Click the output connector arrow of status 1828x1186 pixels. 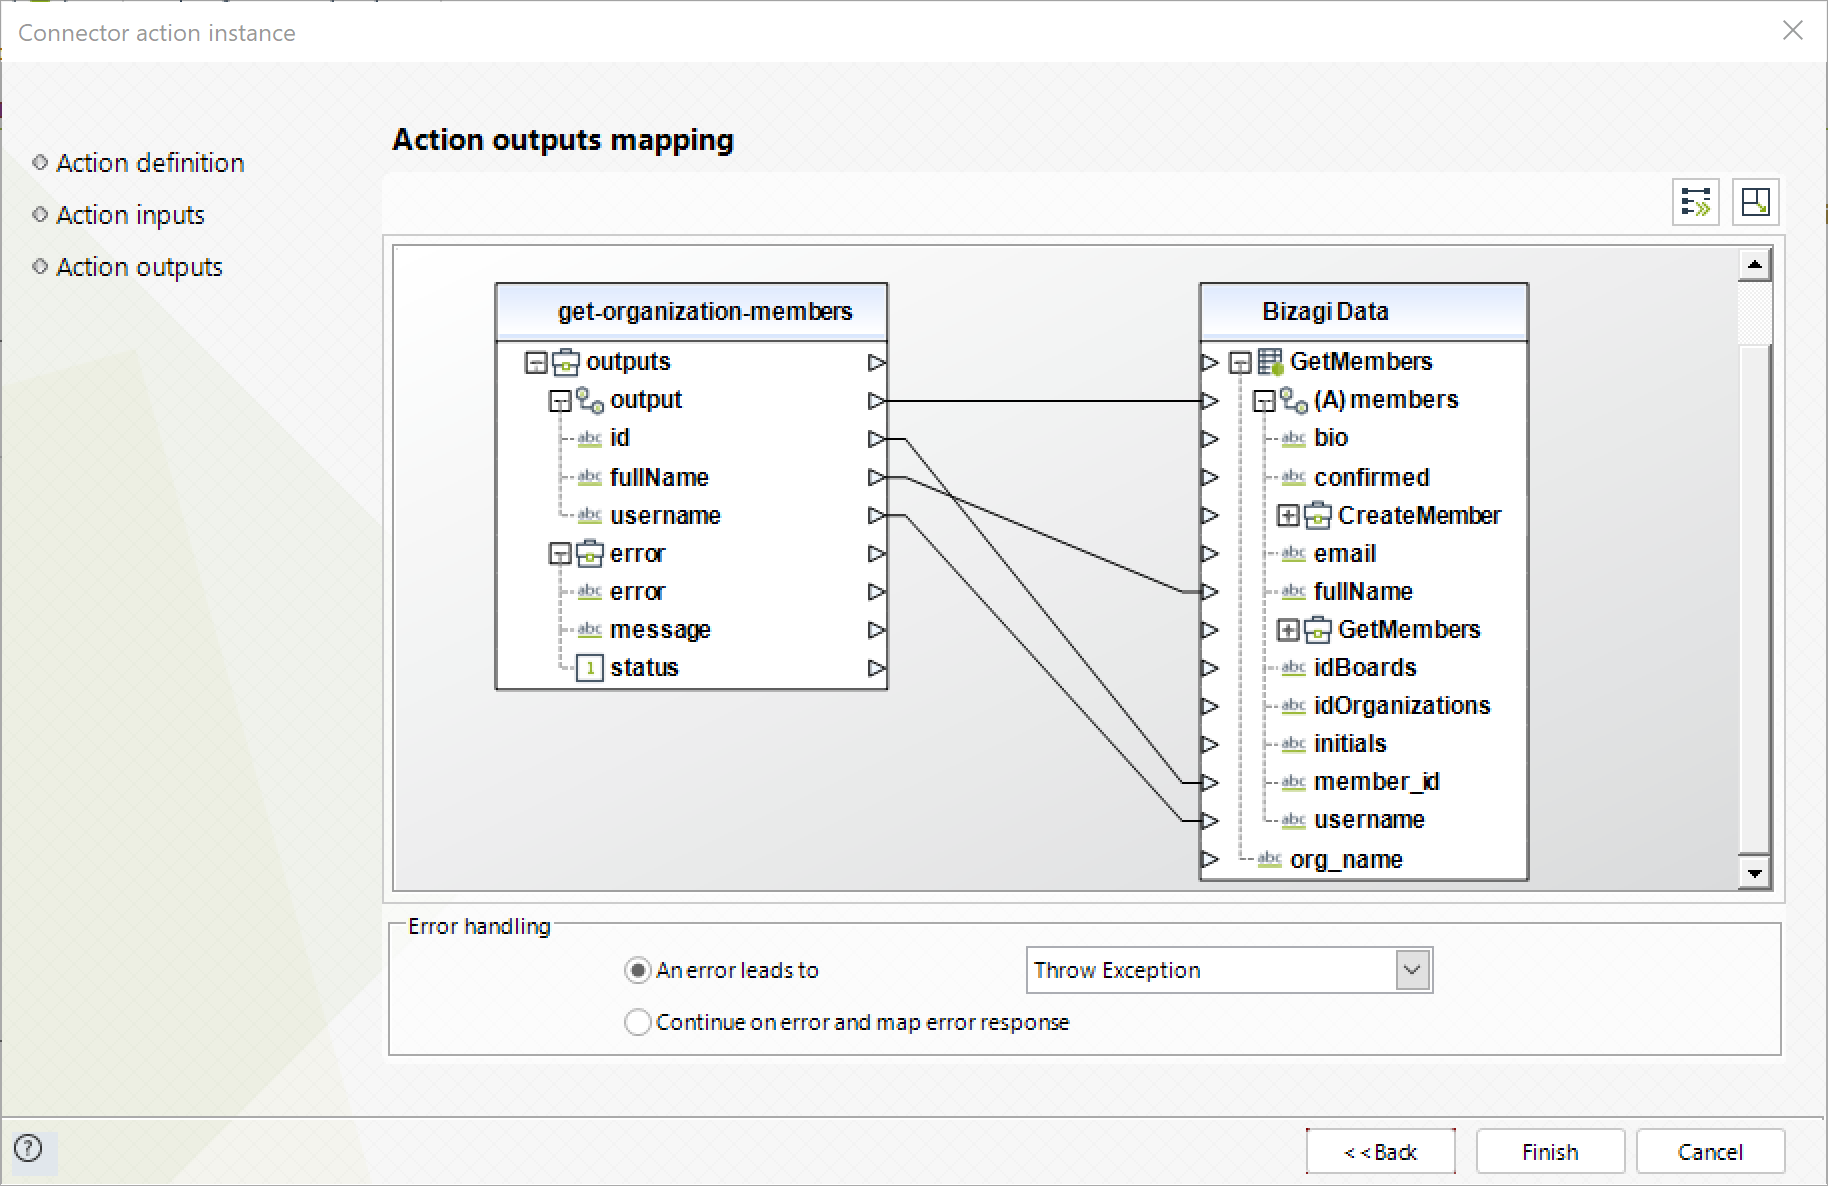877,668
